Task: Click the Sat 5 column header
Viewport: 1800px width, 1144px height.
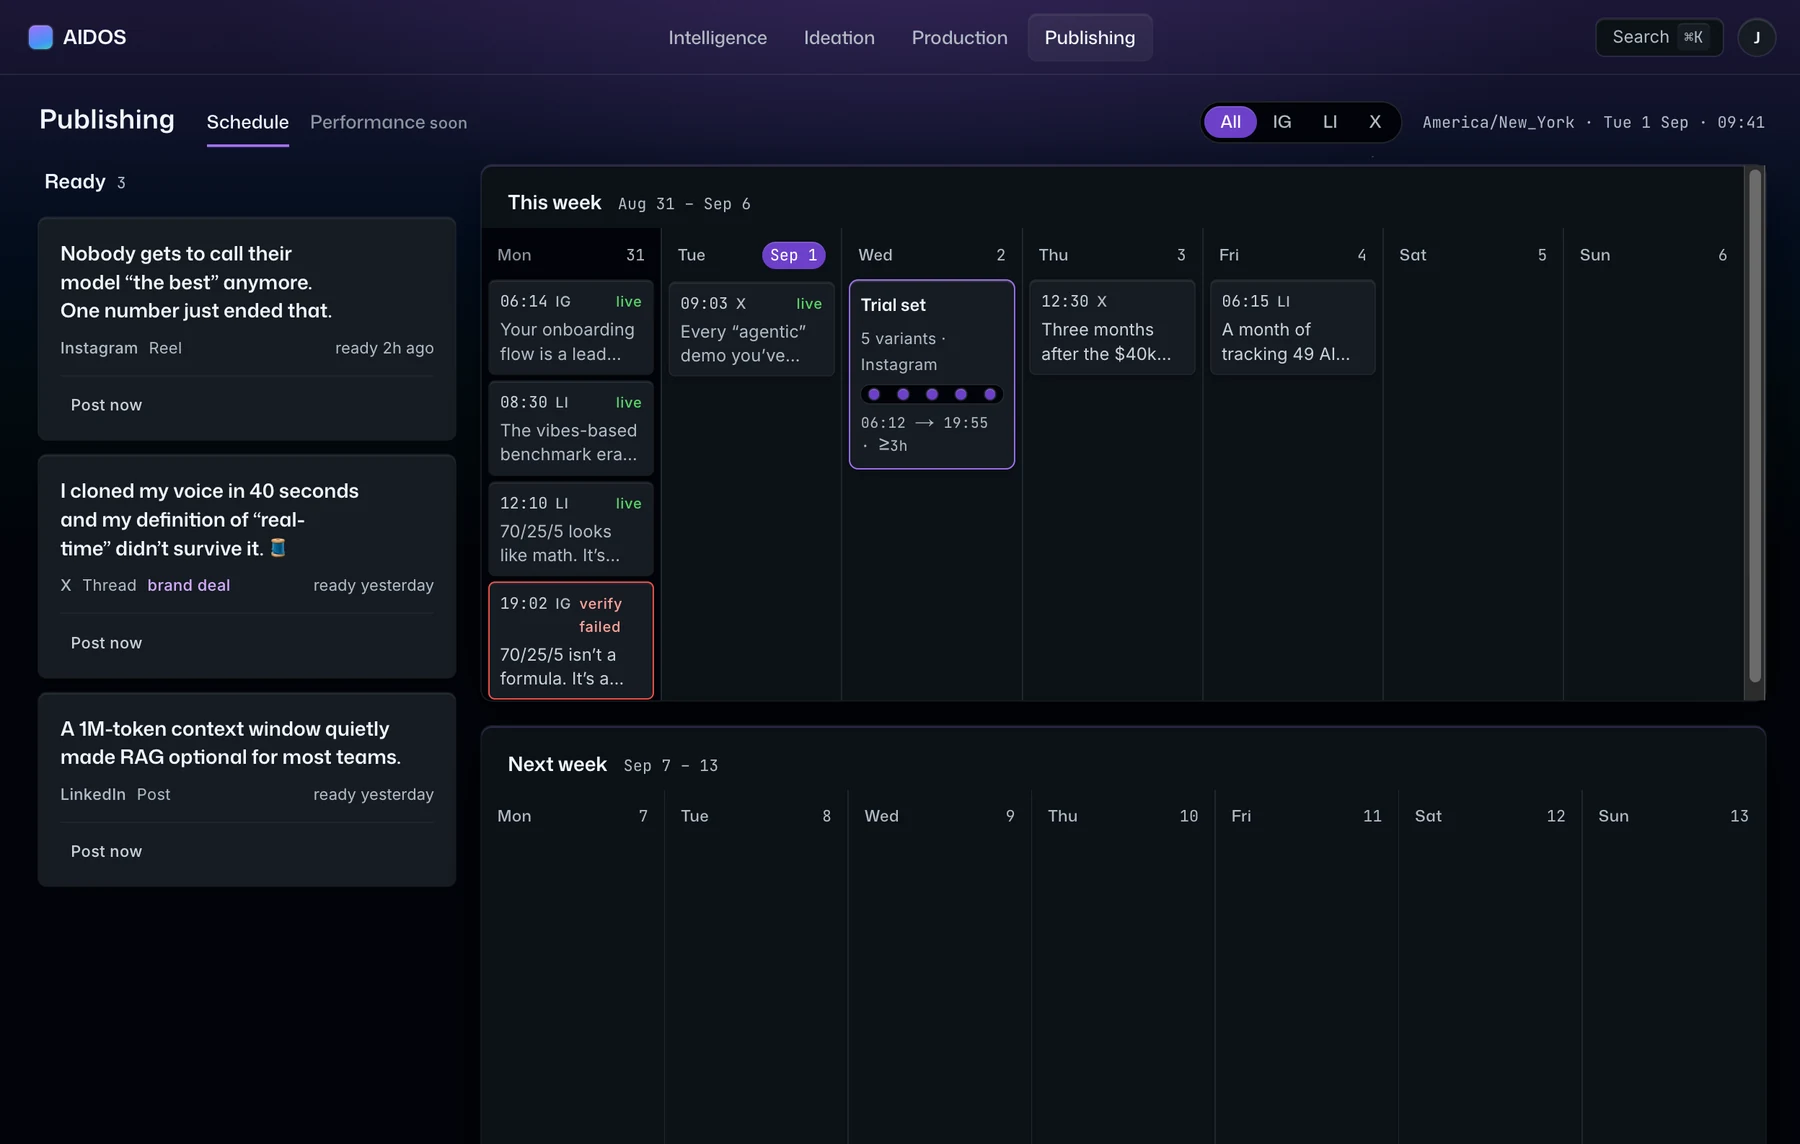Action: (x=1472, y=255)
